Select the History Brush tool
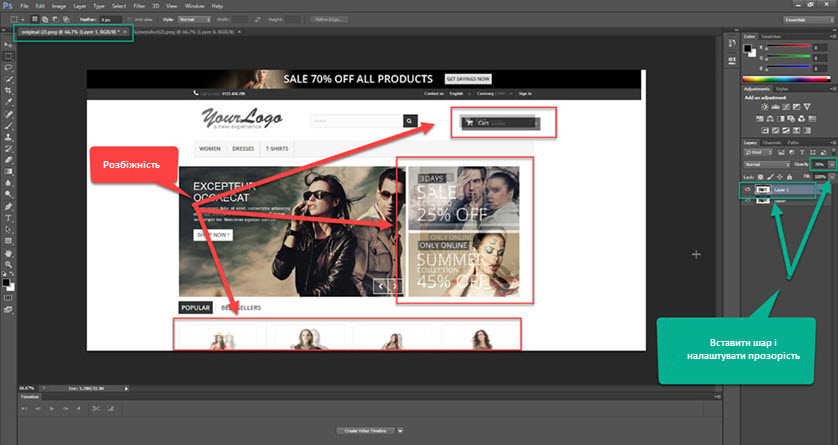Screen dimensions: 838x445 click(8, 149)
